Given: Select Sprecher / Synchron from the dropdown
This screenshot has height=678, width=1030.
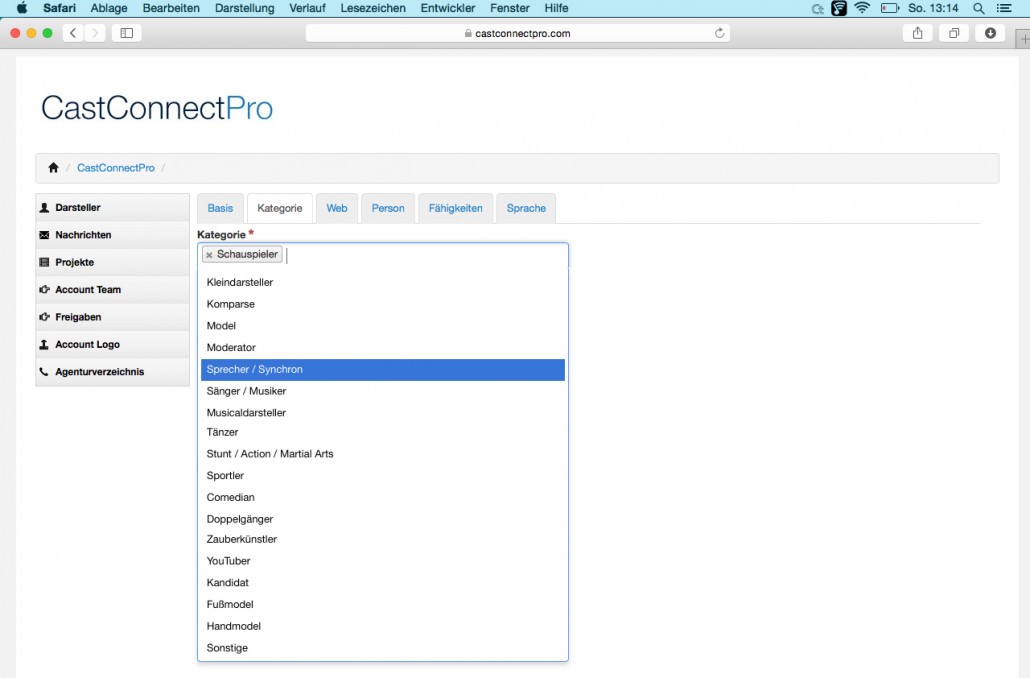Looking at the screenshot, I should pos(383,369).
